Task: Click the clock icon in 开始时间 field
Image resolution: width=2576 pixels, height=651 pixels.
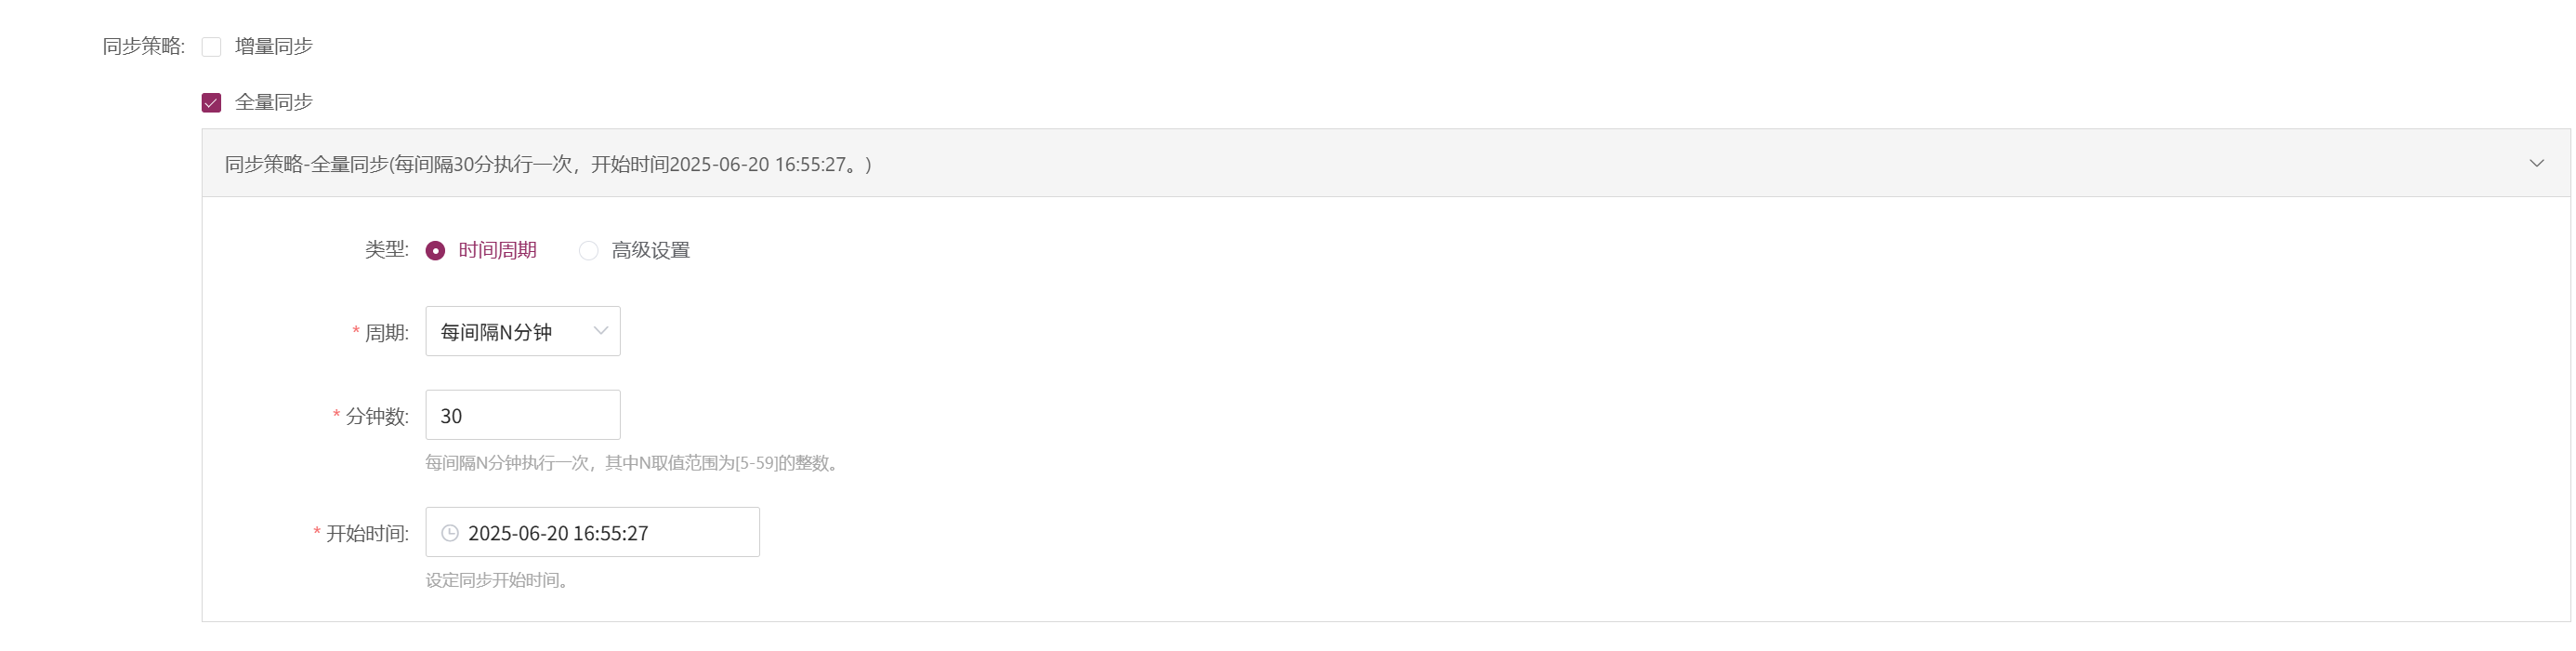Action: point(450,533)
